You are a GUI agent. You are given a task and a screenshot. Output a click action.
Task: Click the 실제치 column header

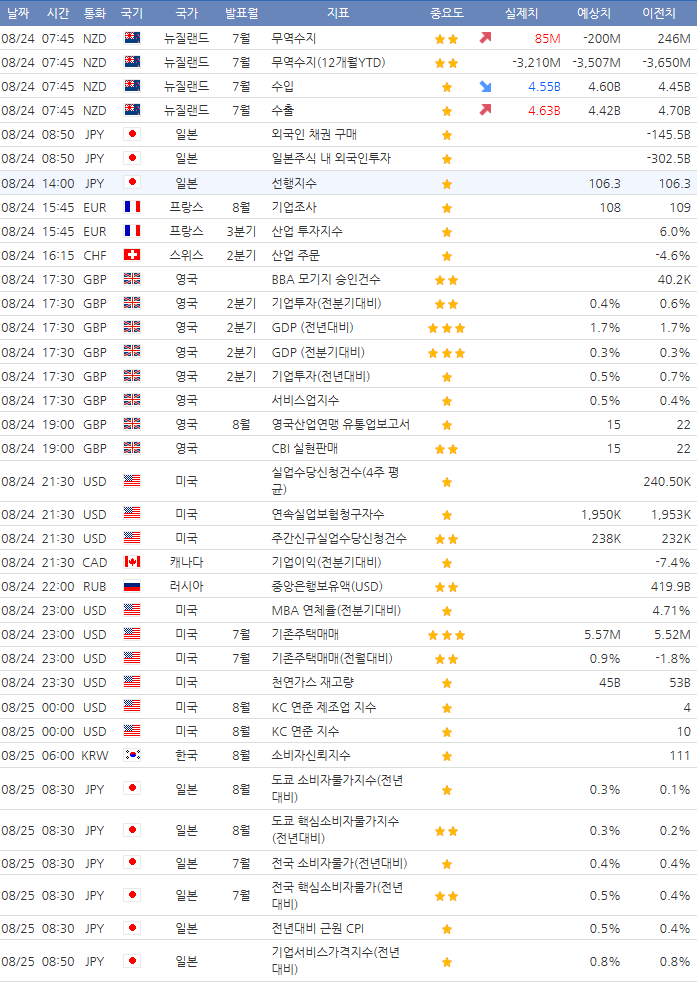coord(522,13)
